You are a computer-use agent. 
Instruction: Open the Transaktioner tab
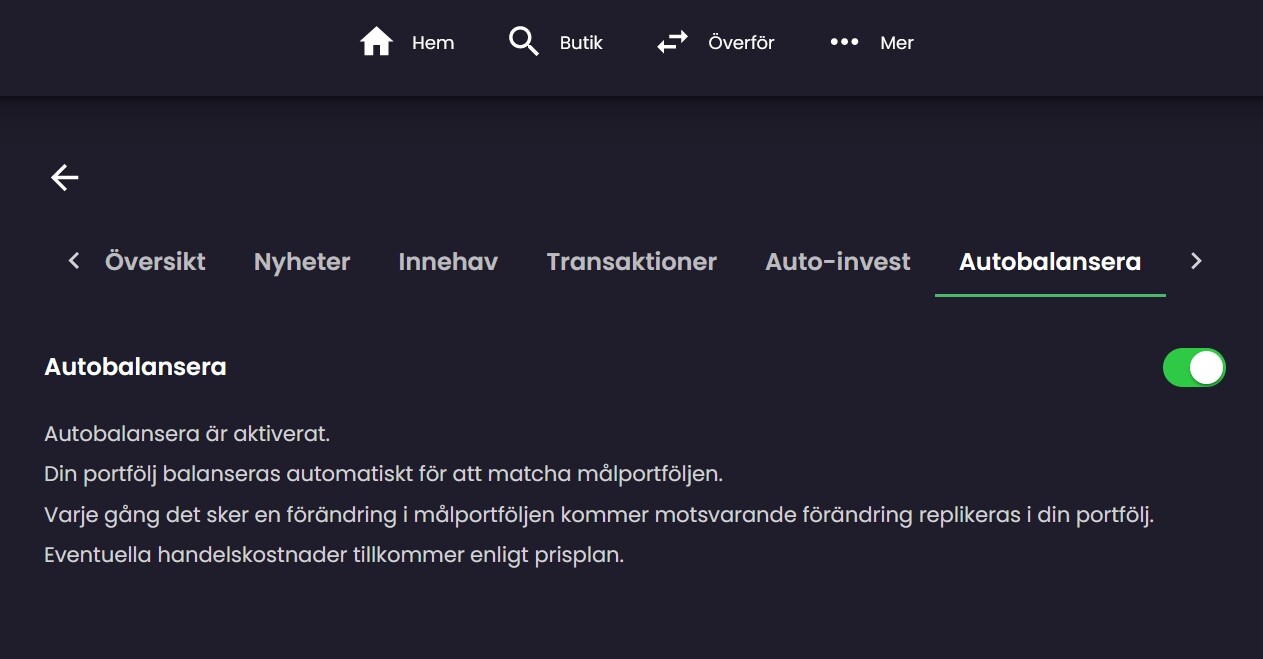(631, 262)
